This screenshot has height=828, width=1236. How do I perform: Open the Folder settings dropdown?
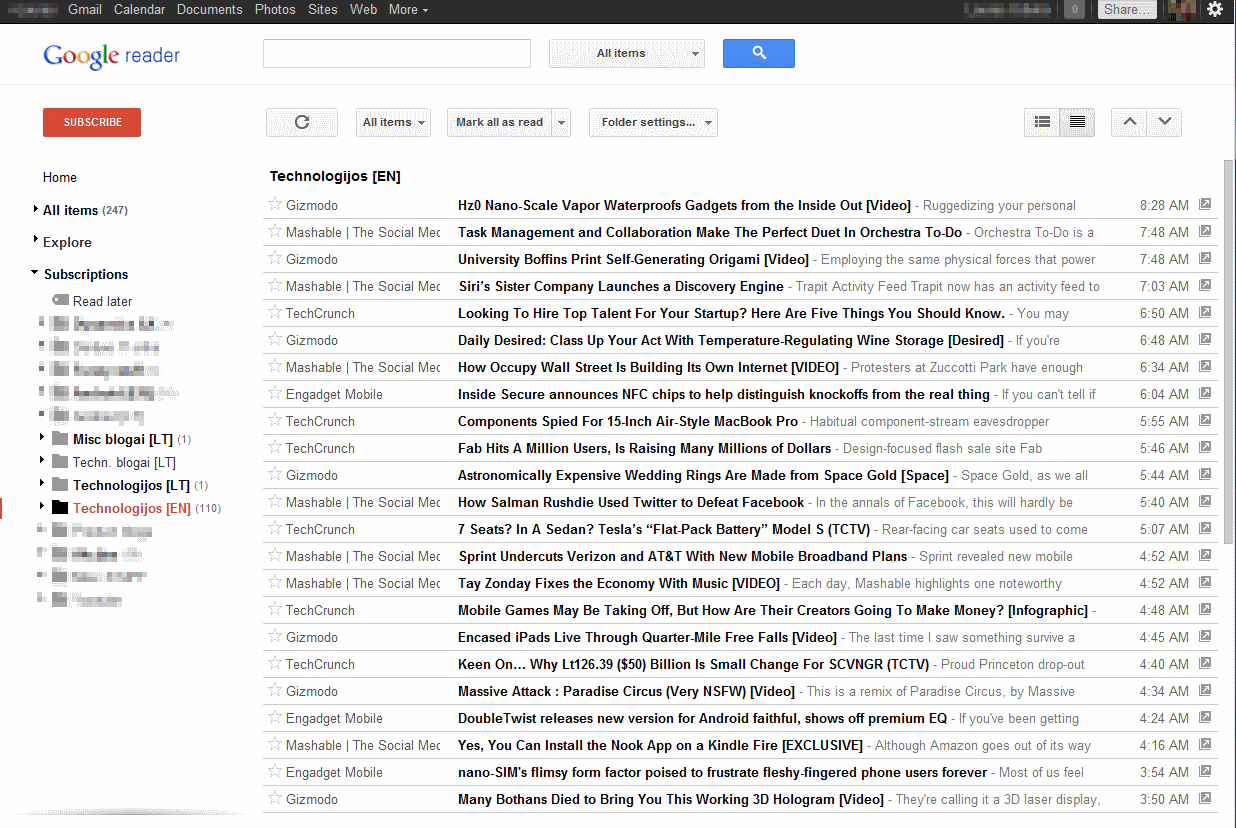click(653, 122)
